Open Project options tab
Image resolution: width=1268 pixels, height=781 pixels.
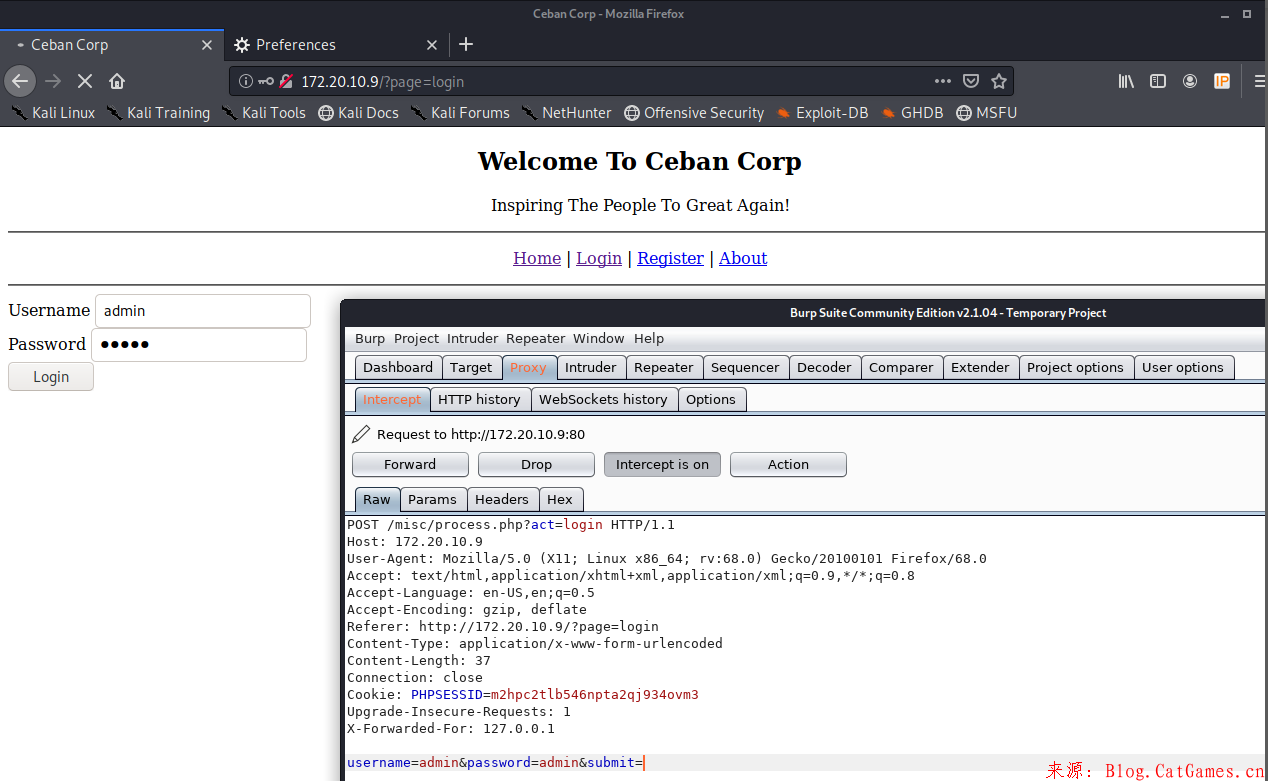click(x=1075, y=367)
